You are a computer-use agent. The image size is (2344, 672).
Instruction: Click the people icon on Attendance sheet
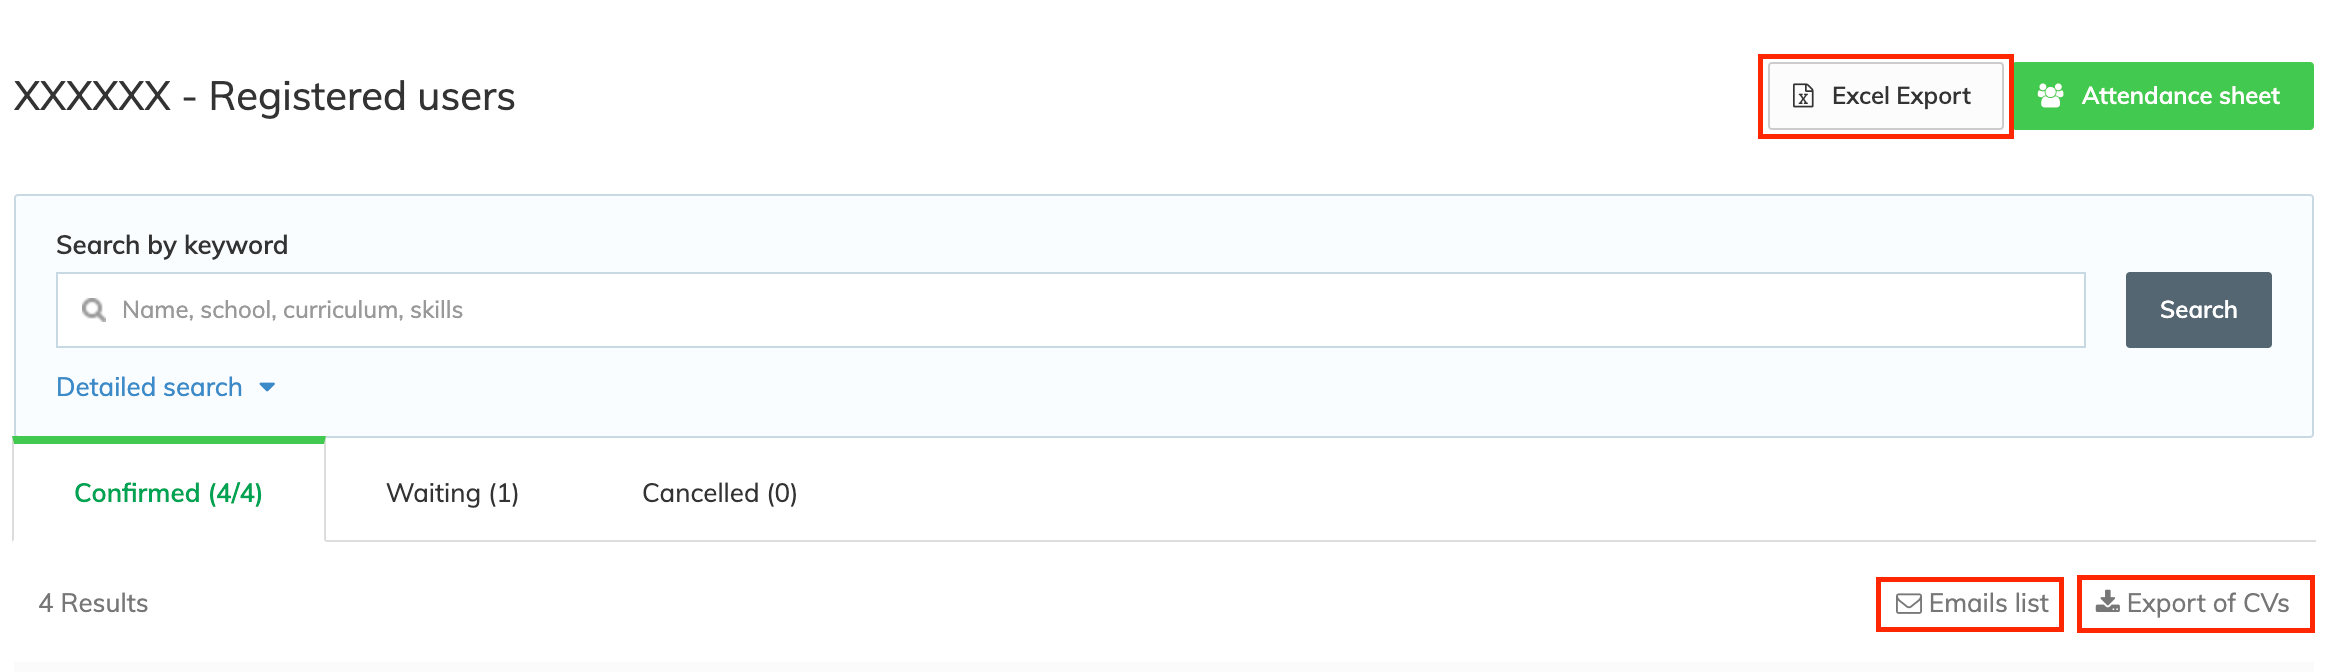pos(2051,96)
